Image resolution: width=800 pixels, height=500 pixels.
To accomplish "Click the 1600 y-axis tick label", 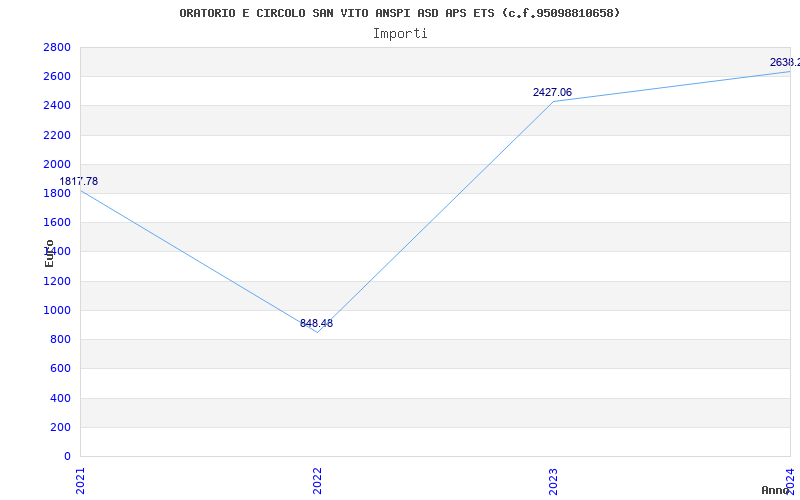I will [x=57, y=223].
